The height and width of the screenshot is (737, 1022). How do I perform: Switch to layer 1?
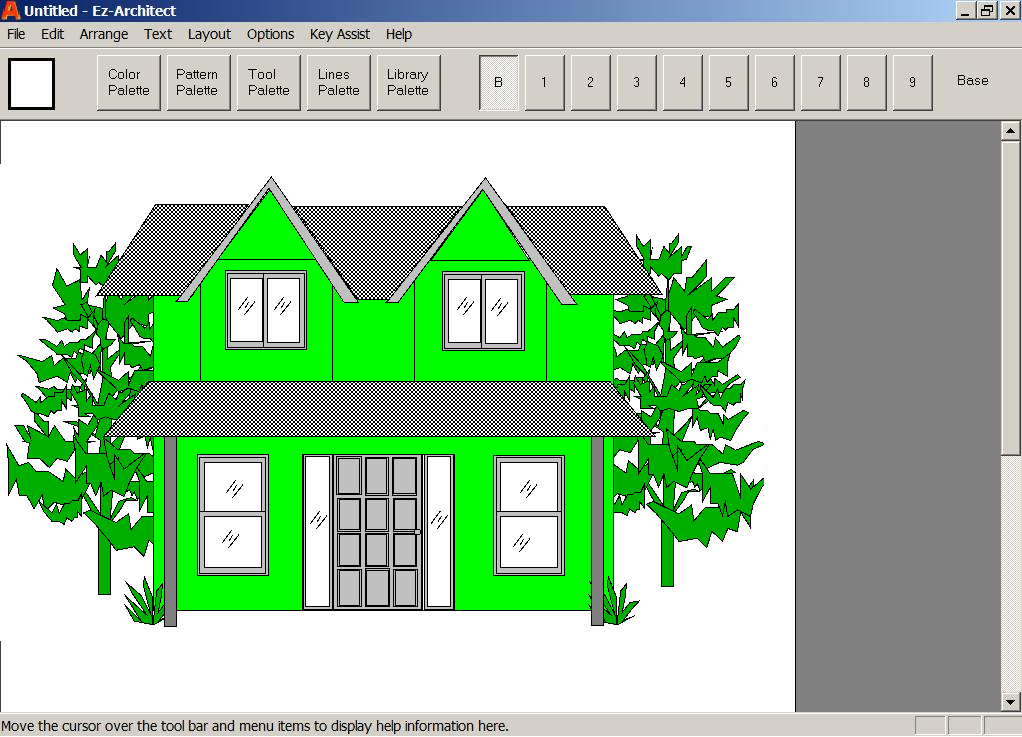click(544, 82)
